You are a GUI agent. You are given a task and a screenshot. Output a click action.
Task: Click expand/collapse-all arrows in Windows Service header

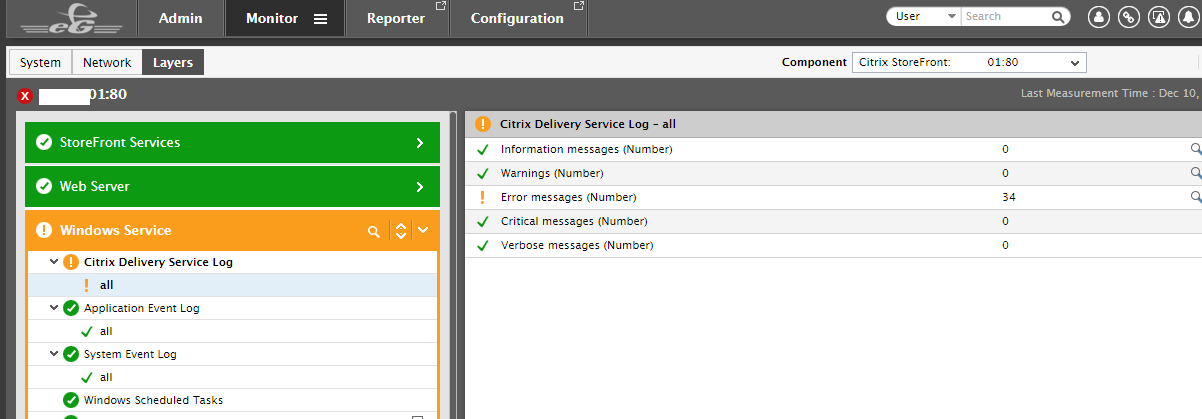400,231
